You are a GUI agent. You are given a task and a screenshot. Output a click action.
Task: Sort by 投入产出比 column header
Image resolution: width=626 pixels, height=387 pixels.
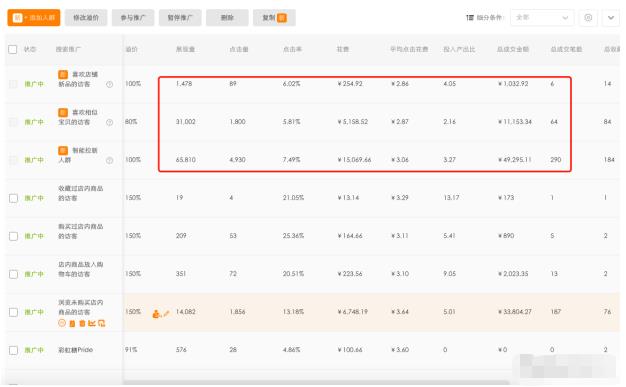459,50
